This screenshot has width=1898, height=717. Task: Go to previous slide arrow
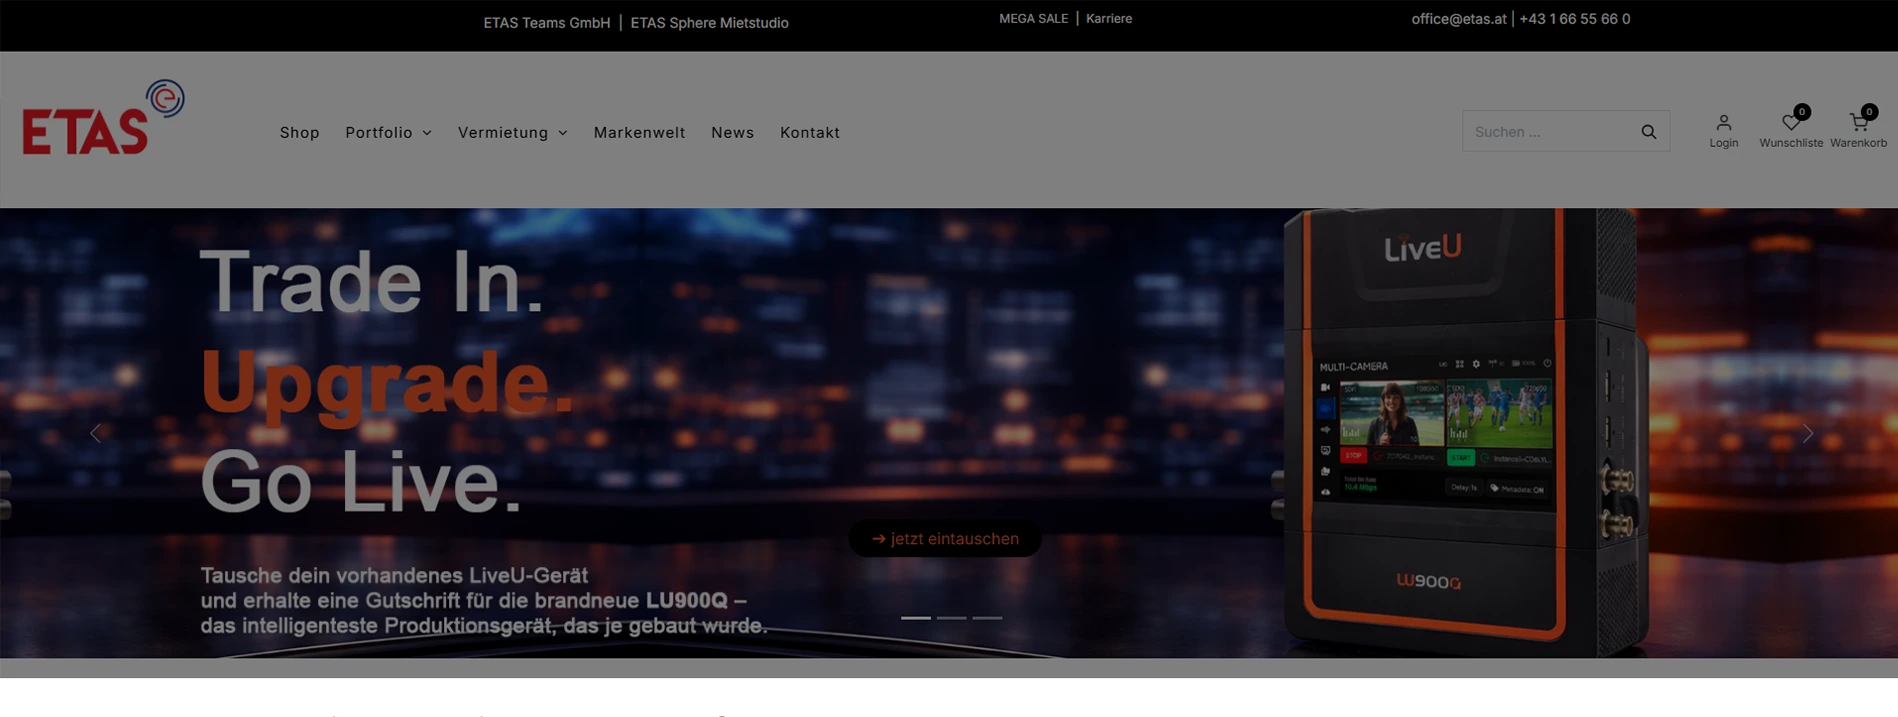point(96,433)
